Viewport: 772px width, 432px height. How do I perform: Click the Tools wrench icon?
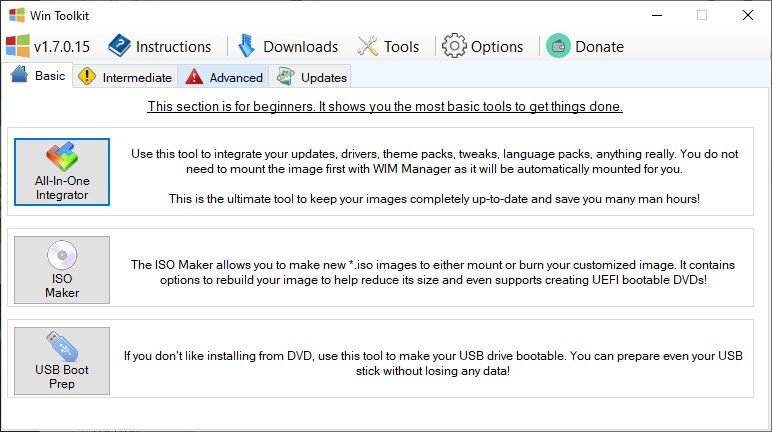367,46
